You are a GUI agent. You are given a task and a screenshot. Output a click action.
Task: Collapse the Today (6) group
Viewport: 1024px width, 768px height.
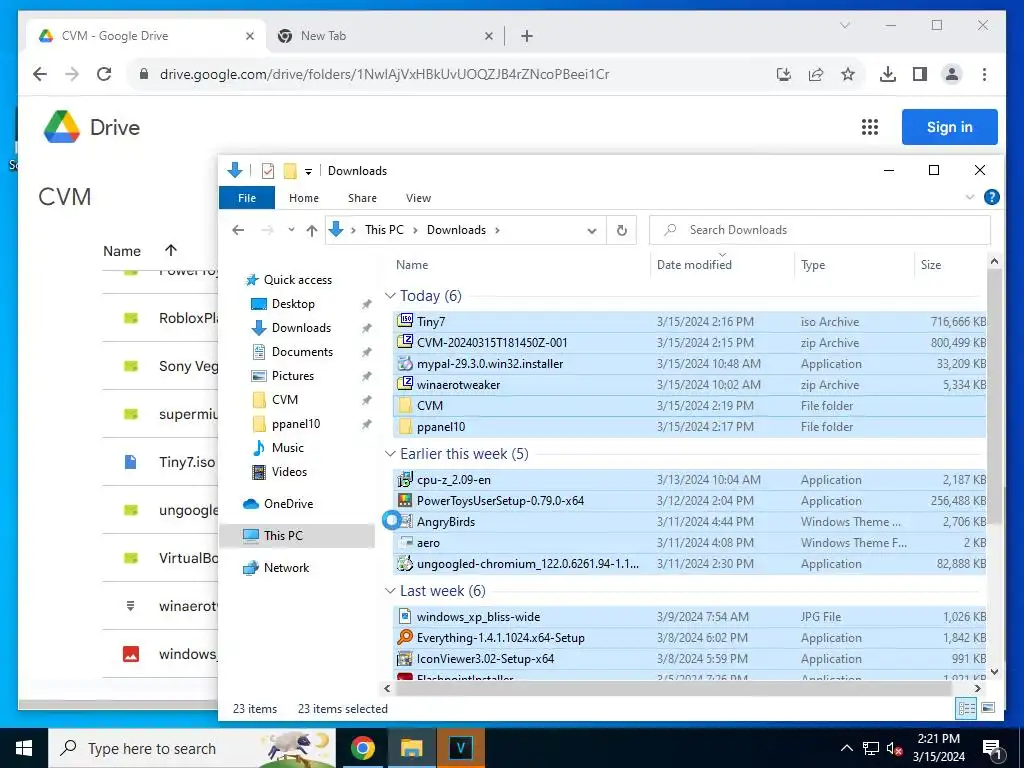coord(391,296)
